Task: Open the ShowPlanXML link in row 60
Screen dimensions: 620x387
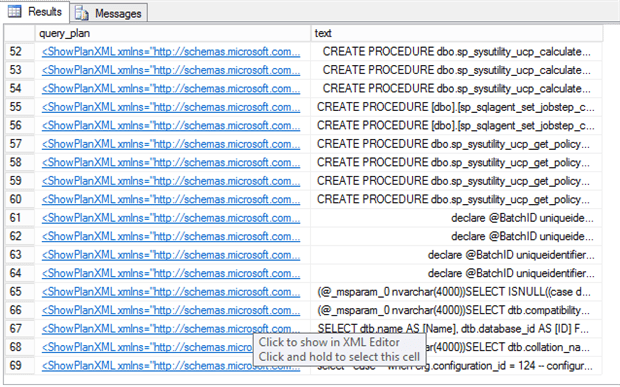Action: coord(171,200)
